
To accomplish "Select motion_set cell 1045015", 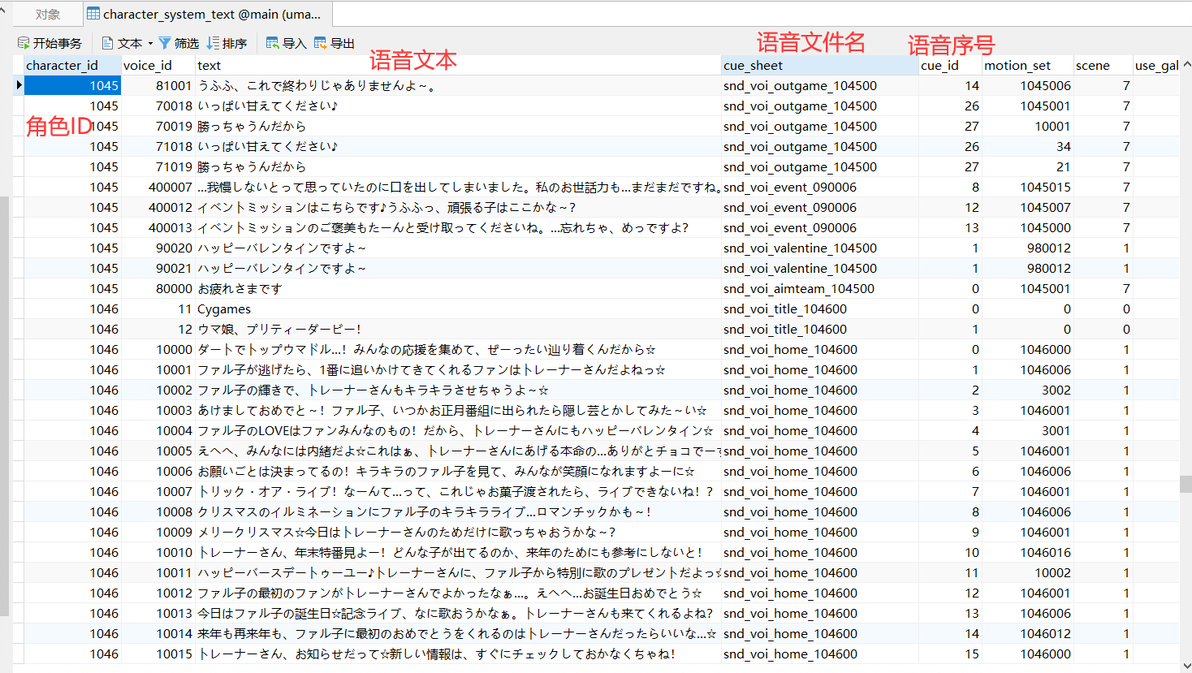I will point(1027,187).
